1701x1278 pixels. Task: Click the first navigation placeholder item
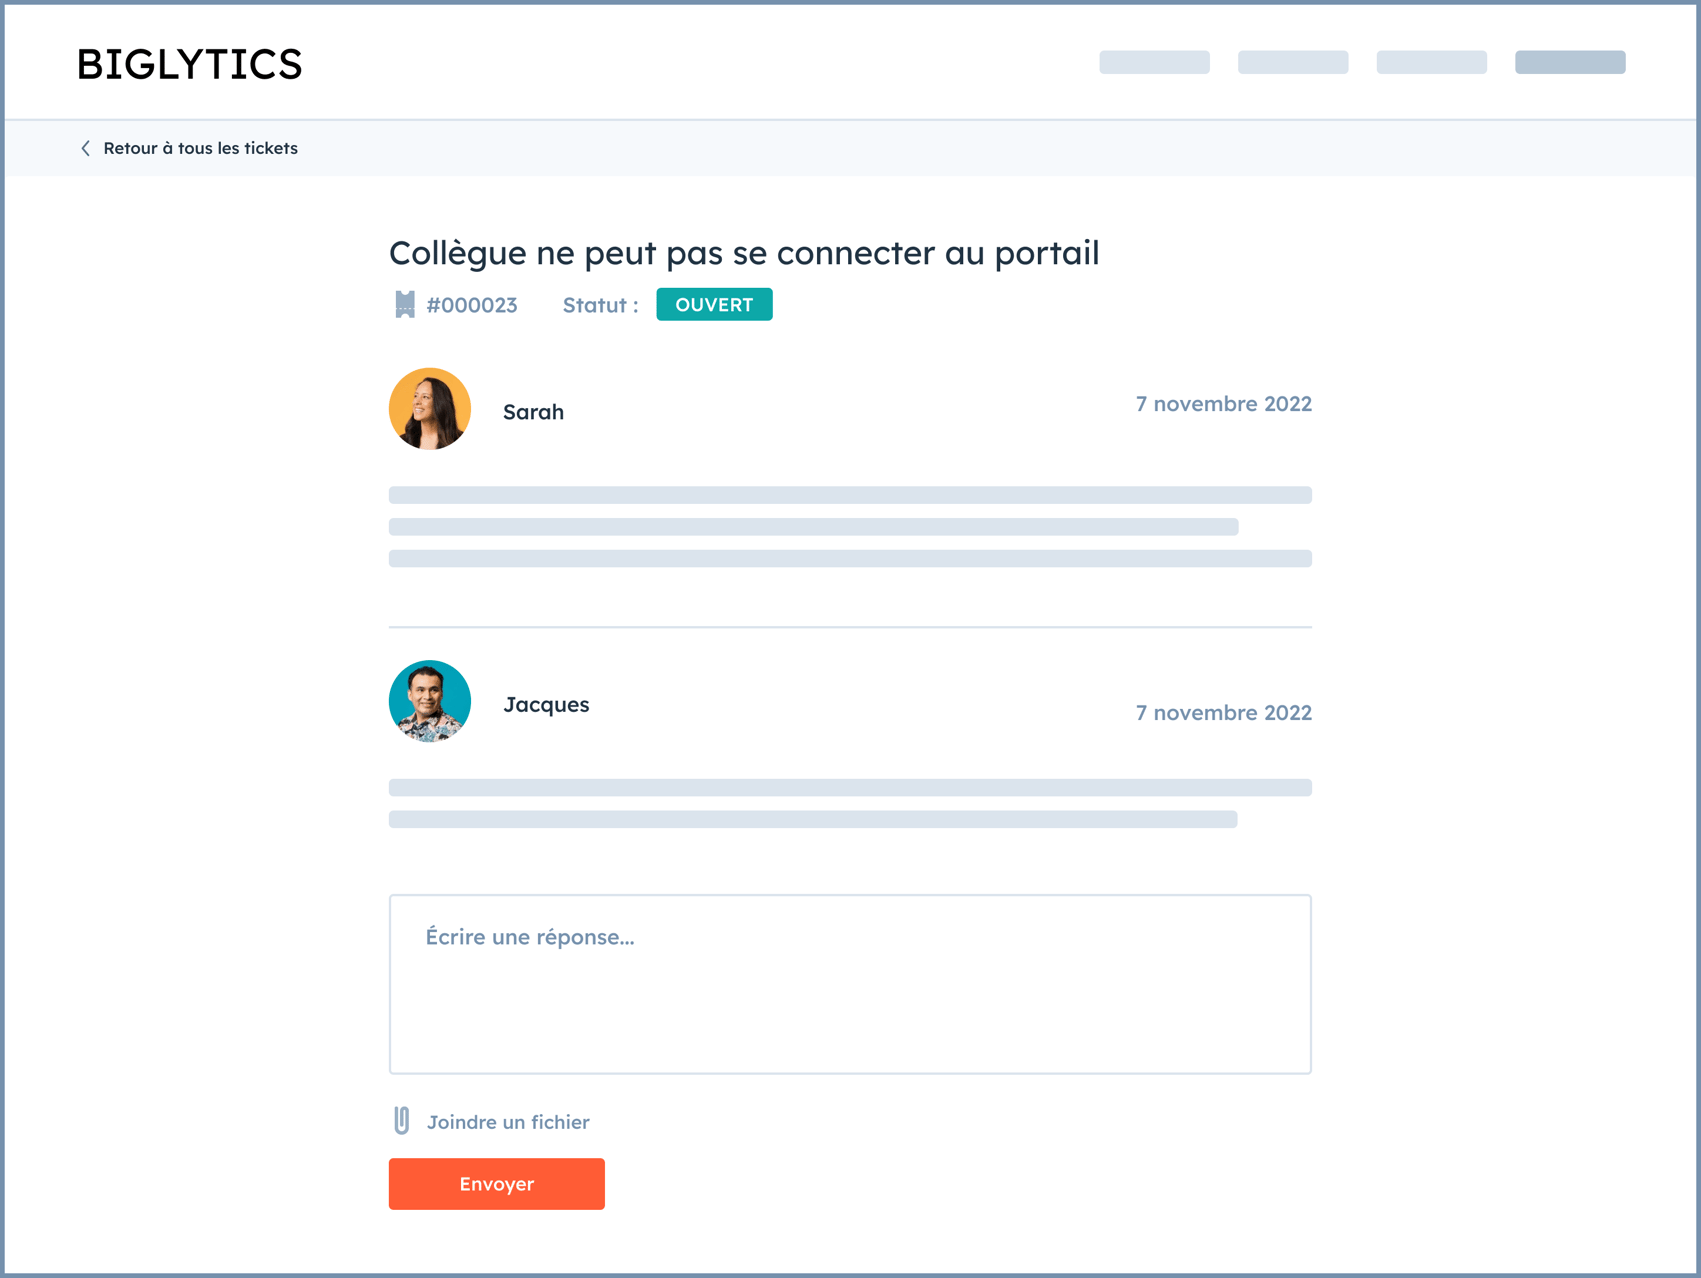point(1153,61)
